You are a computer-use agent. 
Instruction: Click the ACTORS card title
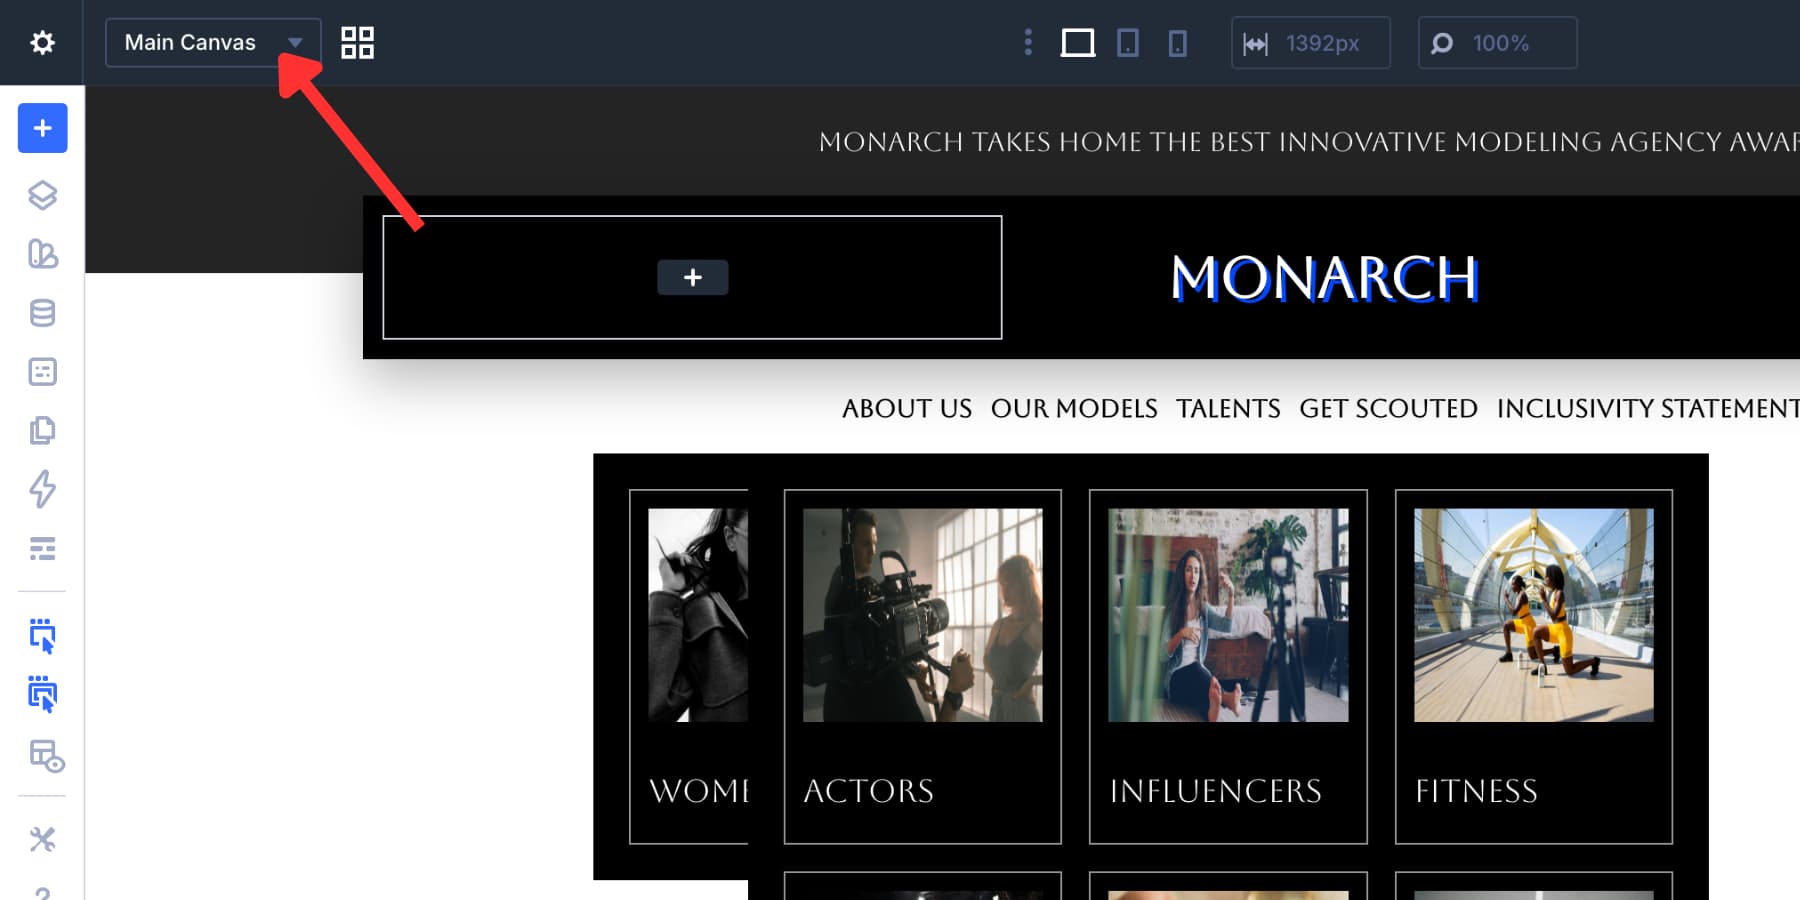click(x=869, y=791)
